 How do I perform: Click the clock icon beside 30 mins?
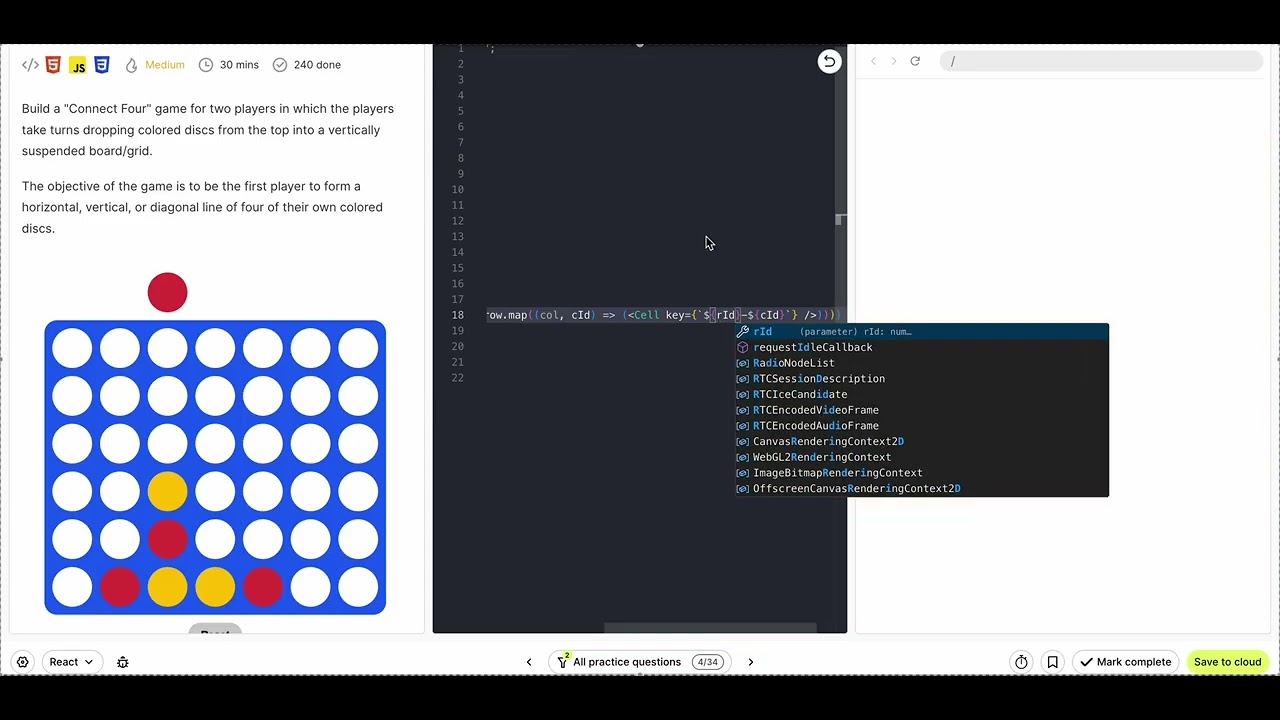point(206,65)
